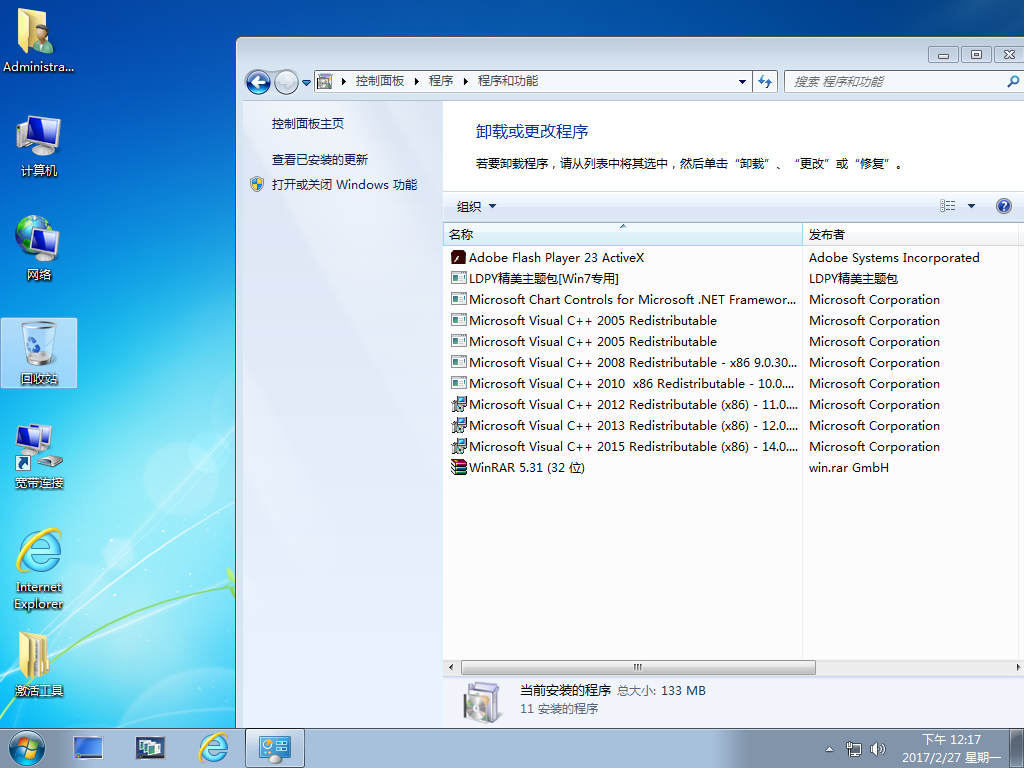Screen dimensions: 1024x768
Task: Sort by the 发布者 column header
Action: 910,234
